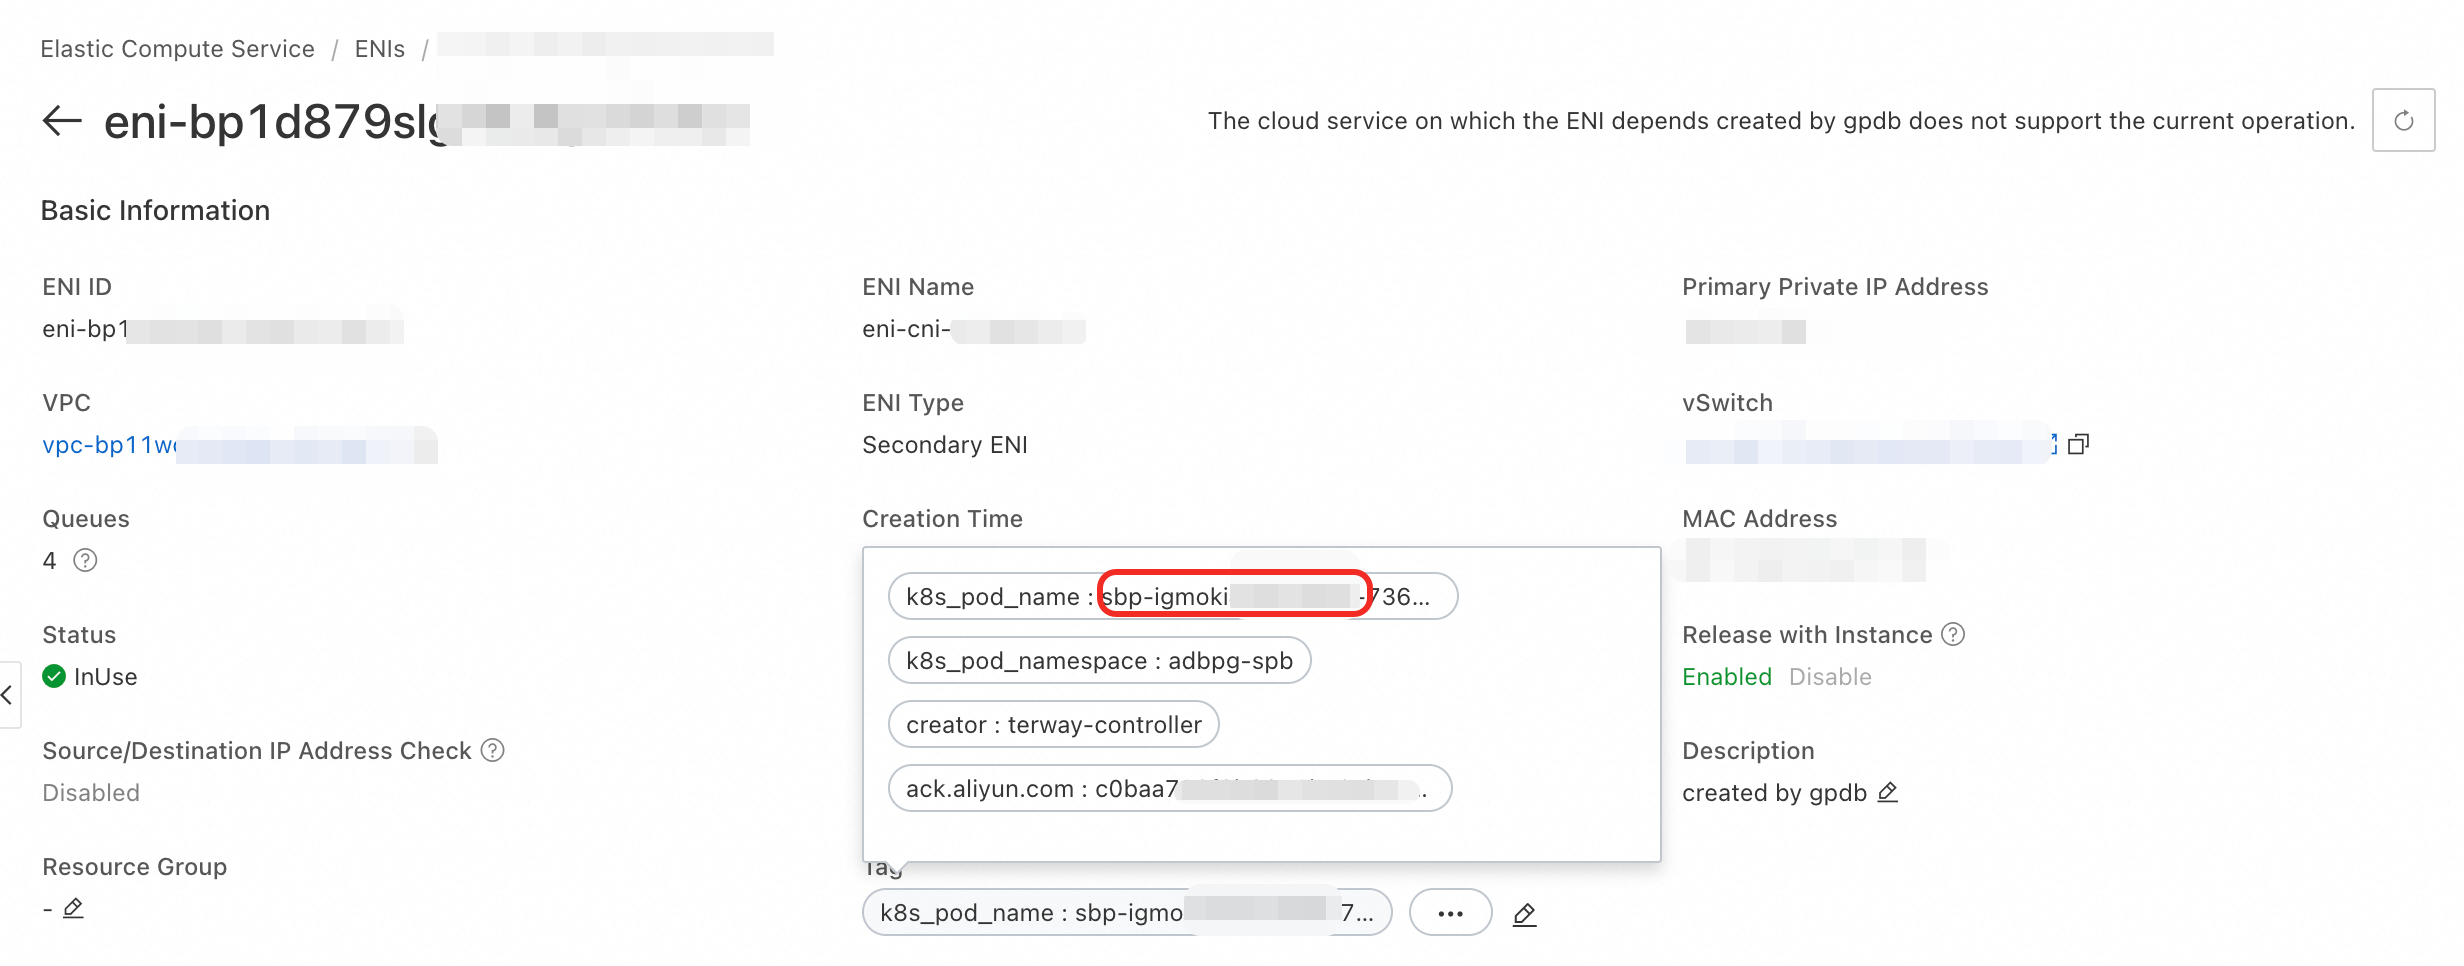Show more tags with ellipsis button
Image resolution: width=2464 pixels, height=966 pixels.
1451,913
